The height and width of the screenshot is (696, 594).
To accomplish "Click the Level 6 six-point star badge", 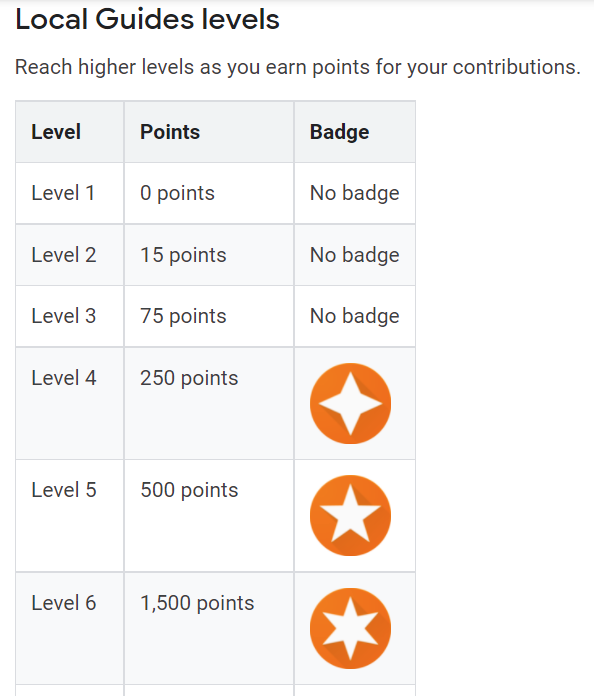I will [350, 629].
